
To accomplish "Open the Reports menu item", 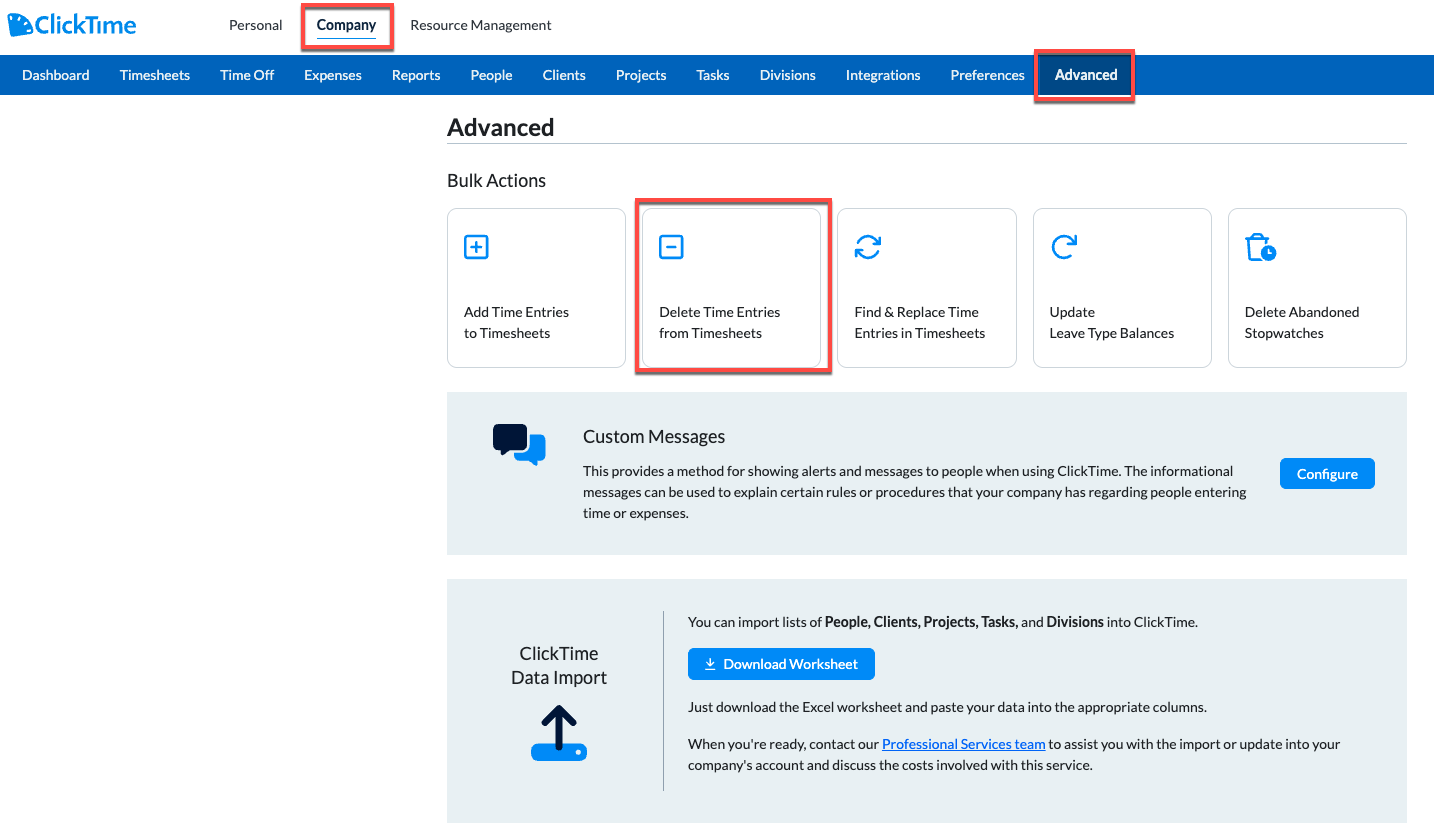I will (416, 75).
